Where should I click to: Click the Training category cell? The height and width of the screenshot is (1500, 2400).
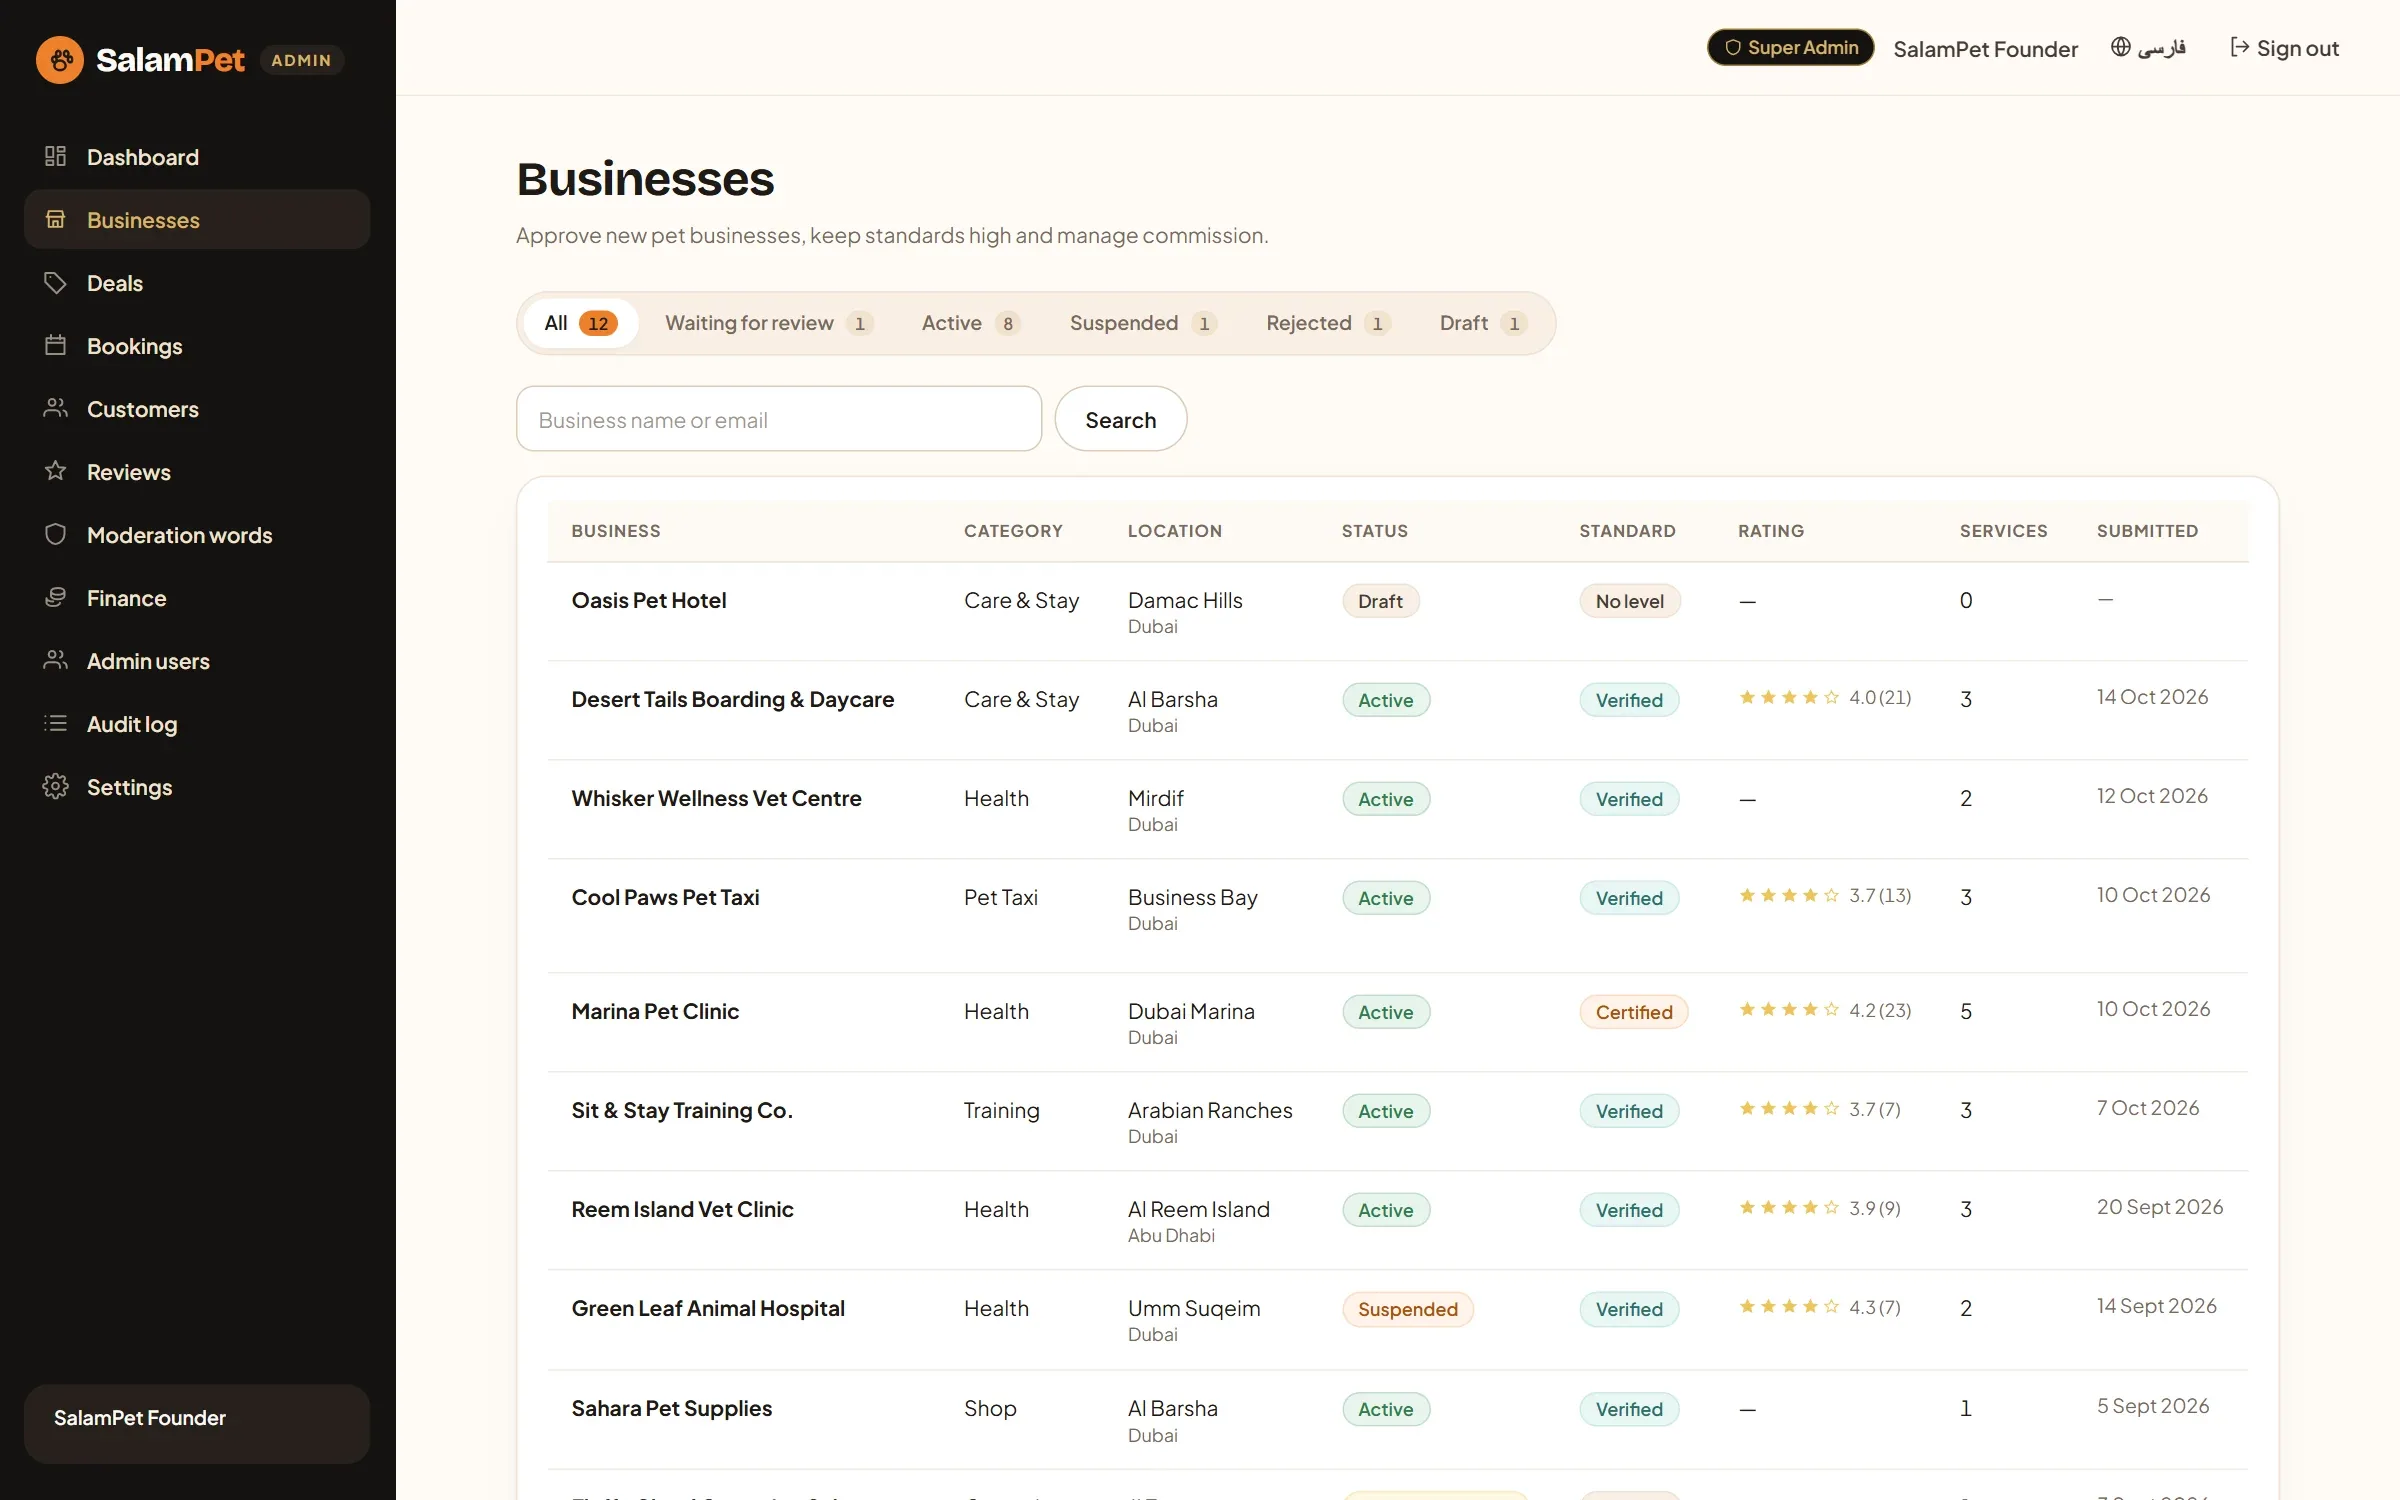(x=1002, y=1110)
